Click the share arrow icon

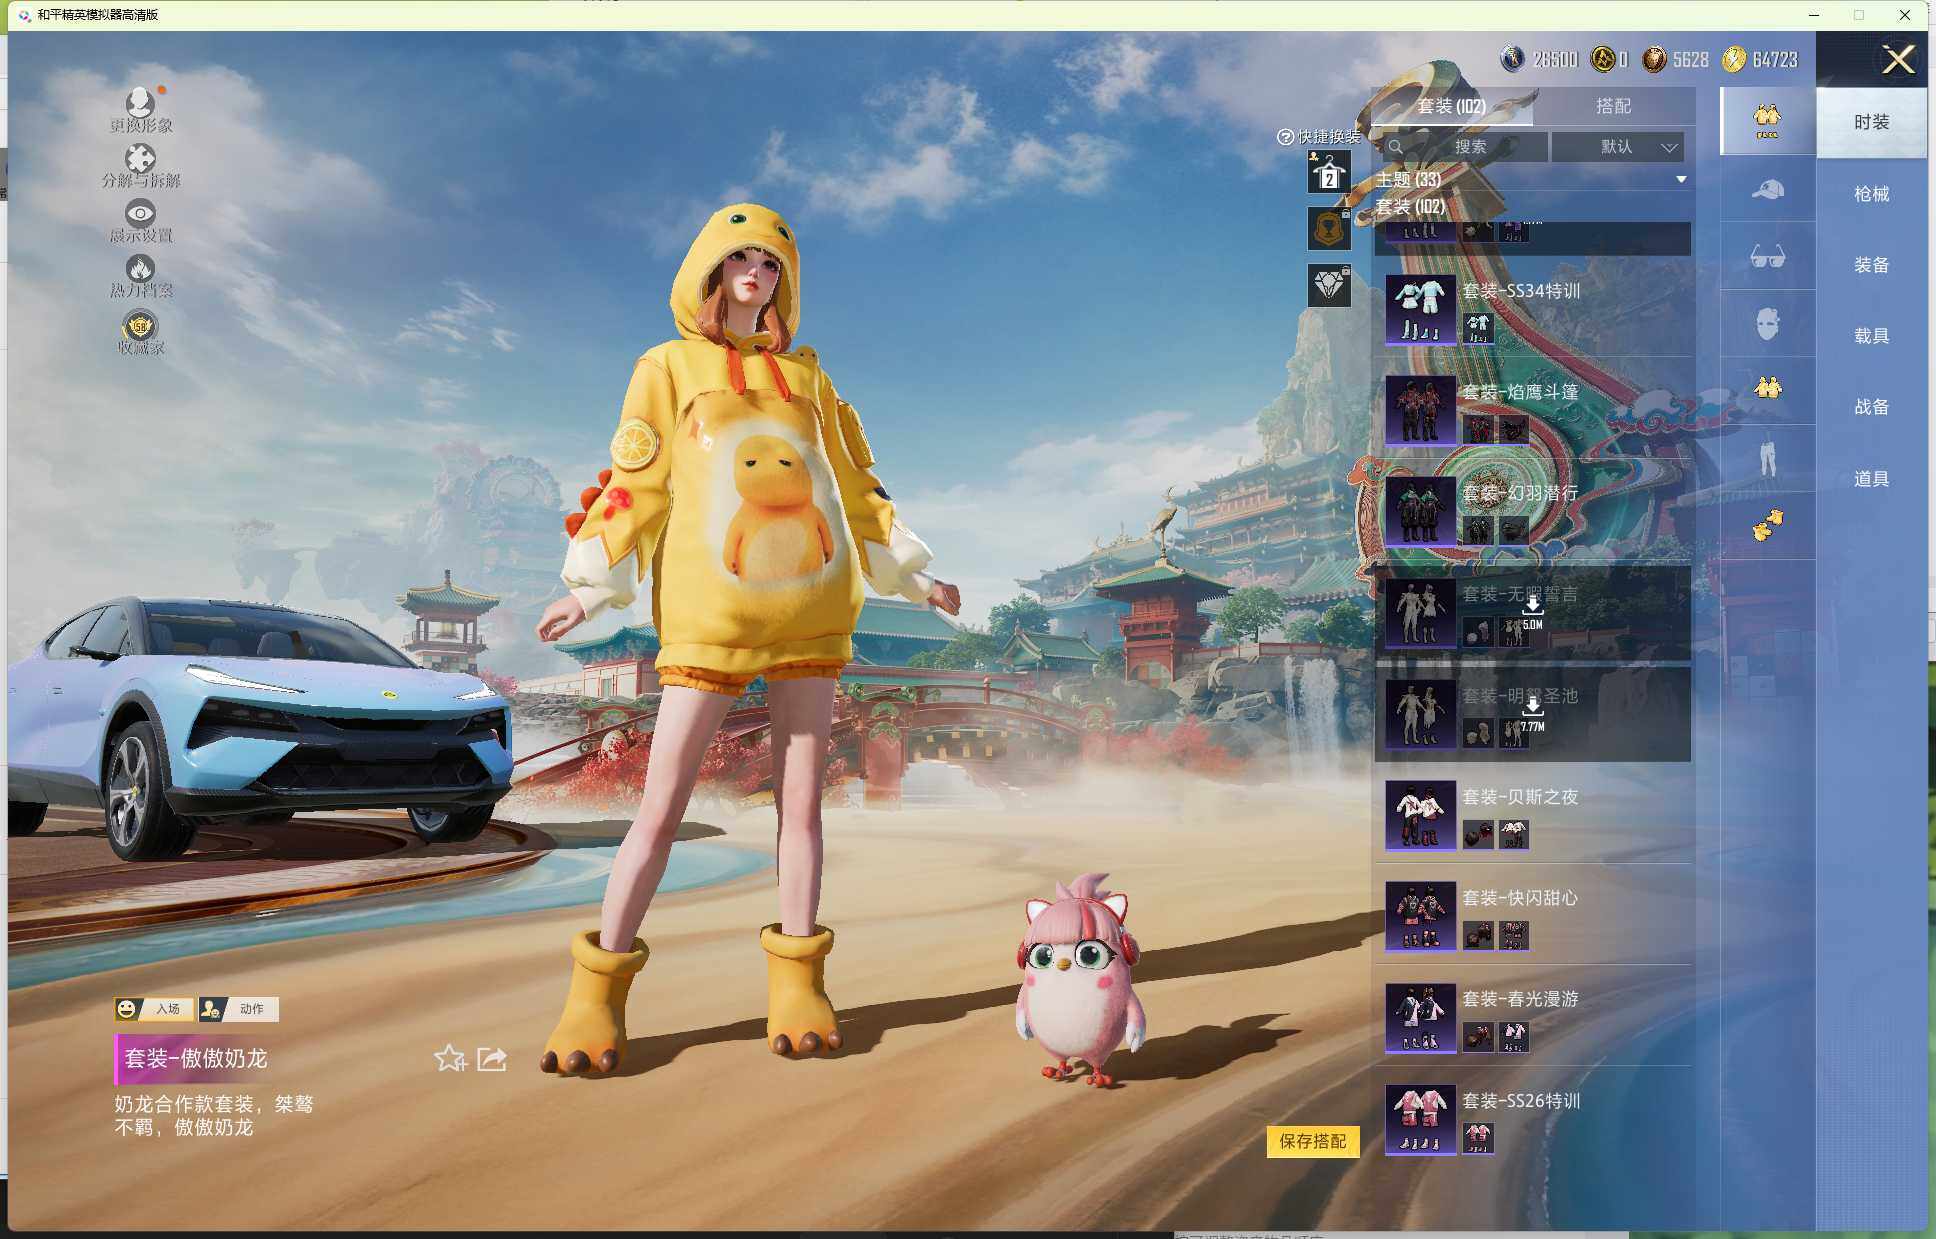pyautogui.click(x=492, y=1058)
